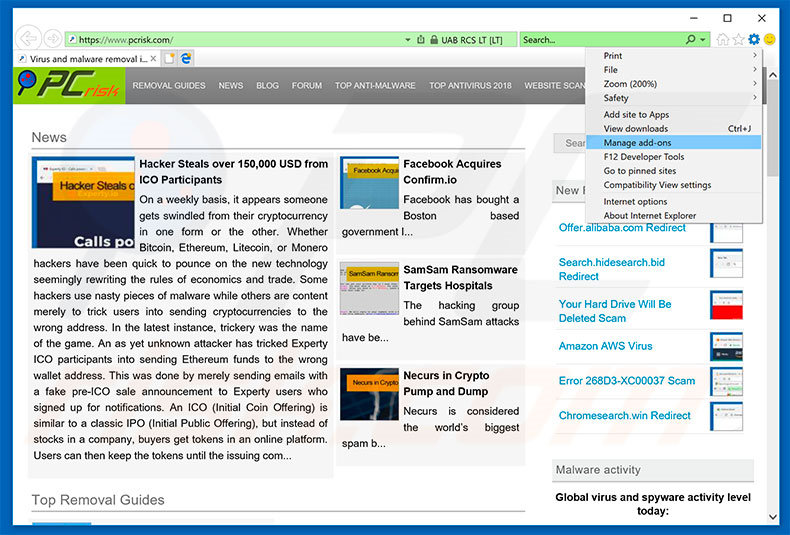Screen dimensions: 790x535
Task: Select Add site to Apps
Action: click(674, 114)
